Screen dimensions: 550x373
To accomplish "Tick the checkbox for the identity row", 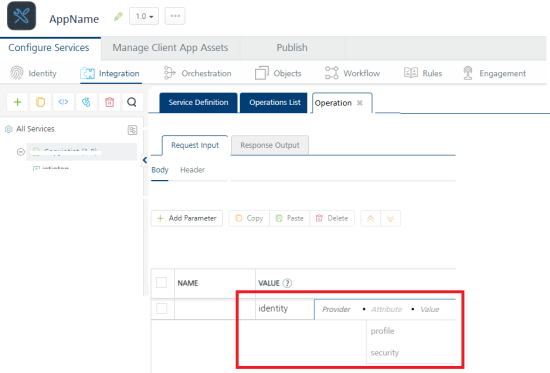I will [161, 308].
